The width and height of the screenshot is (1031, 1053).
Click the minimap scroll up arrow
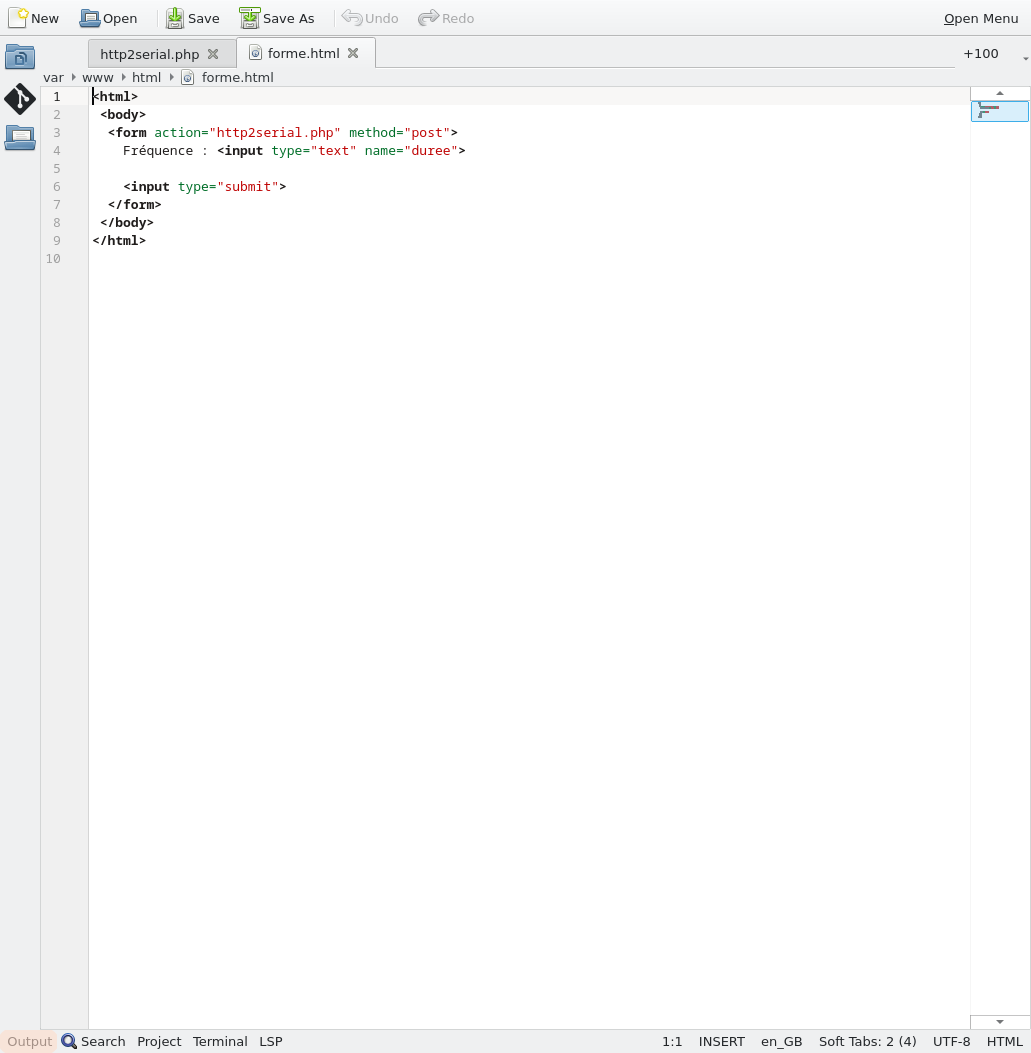[x=999, y=93]
